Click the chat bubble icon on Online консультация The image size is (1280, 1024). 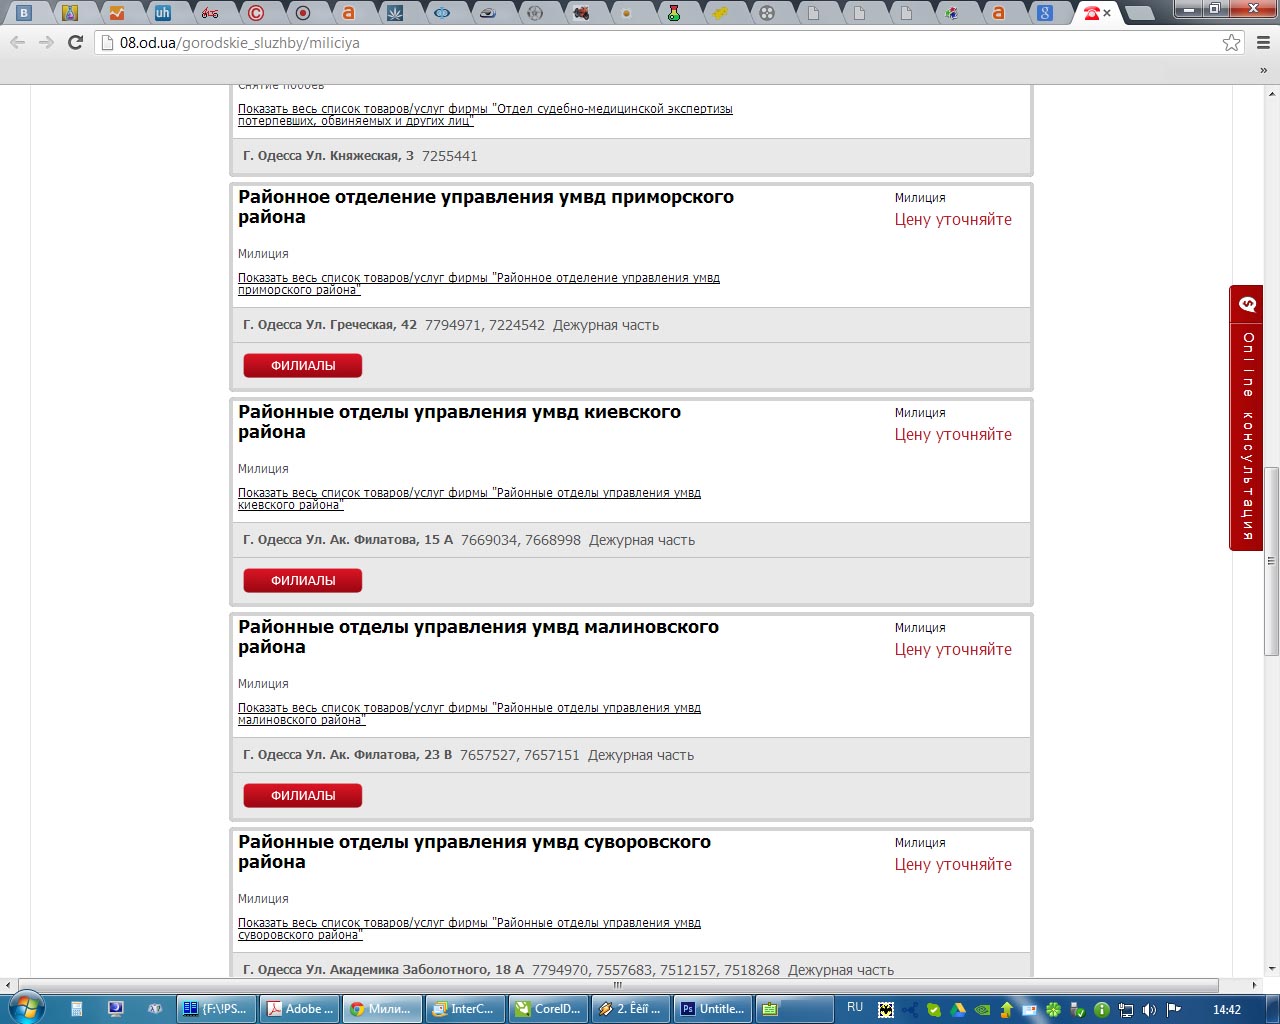1246,305
